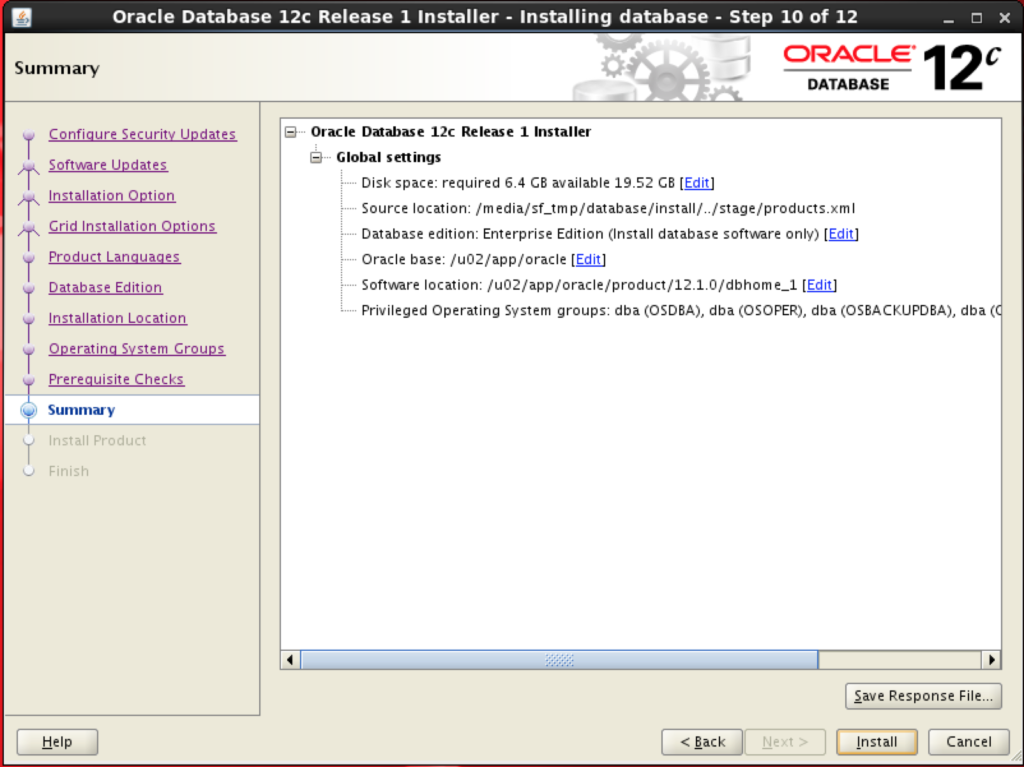Collapse the Global settings tree node
Screen dimensions: 1024x767
click(316, 157)
